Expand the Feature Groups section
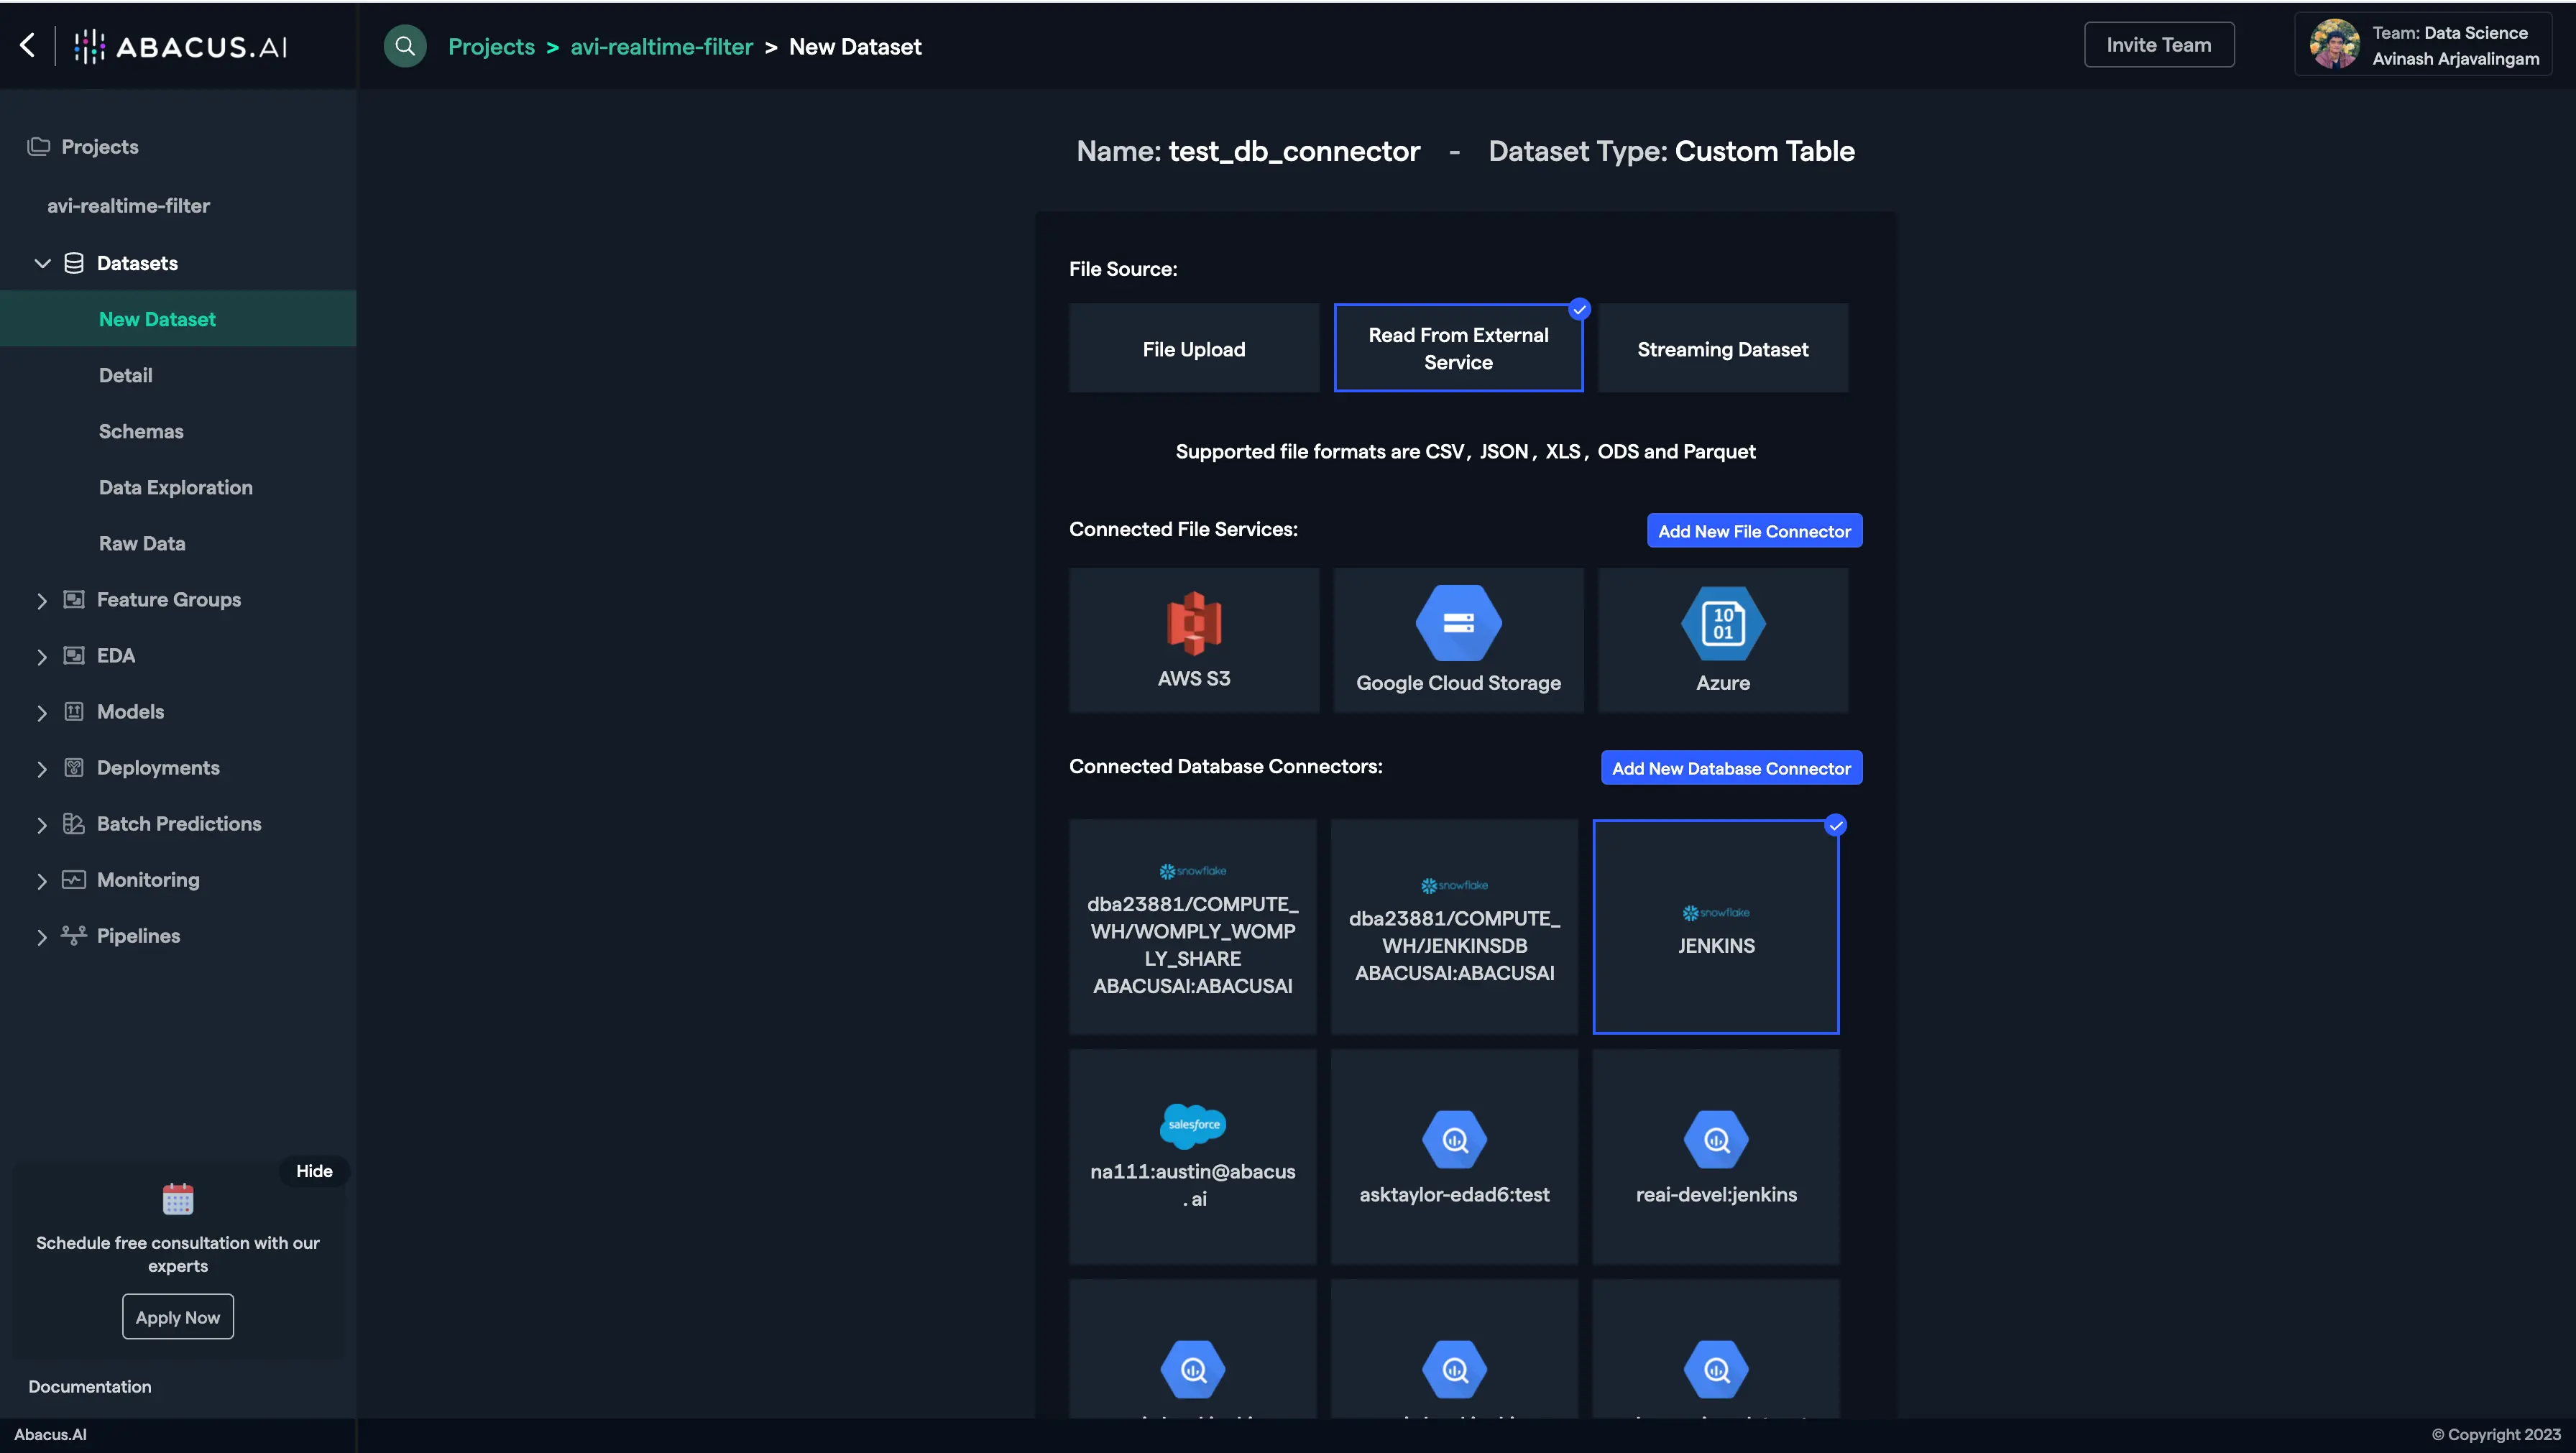This screenshot has height=1453, width=2576. [42, 600]
